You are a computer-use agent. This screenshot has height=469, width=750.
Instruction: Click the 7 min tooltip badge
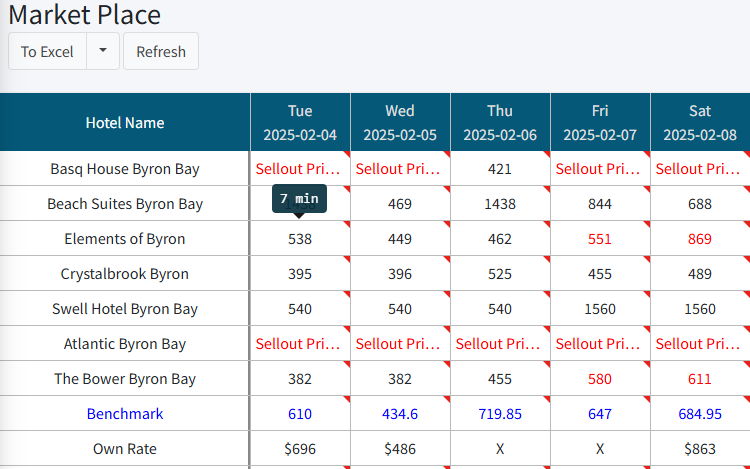(300, 198)
